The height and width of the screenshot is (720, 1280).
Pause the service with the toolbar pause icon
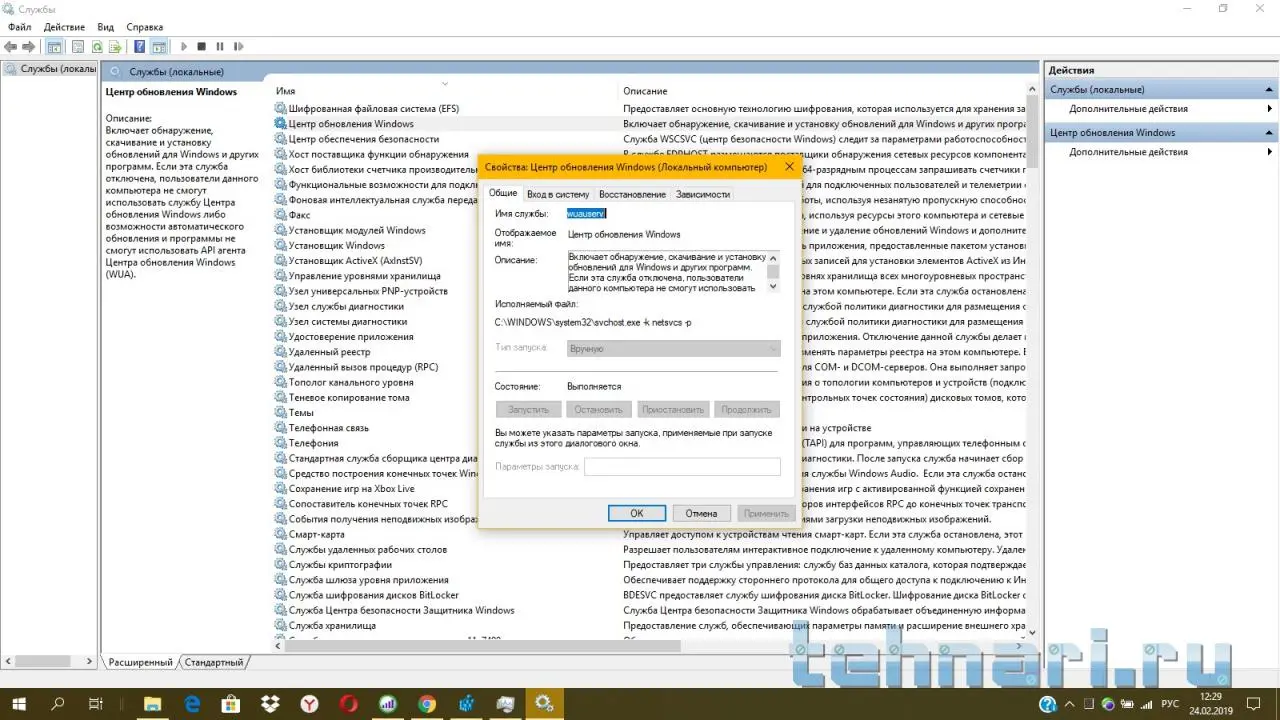tap(219, 46)
